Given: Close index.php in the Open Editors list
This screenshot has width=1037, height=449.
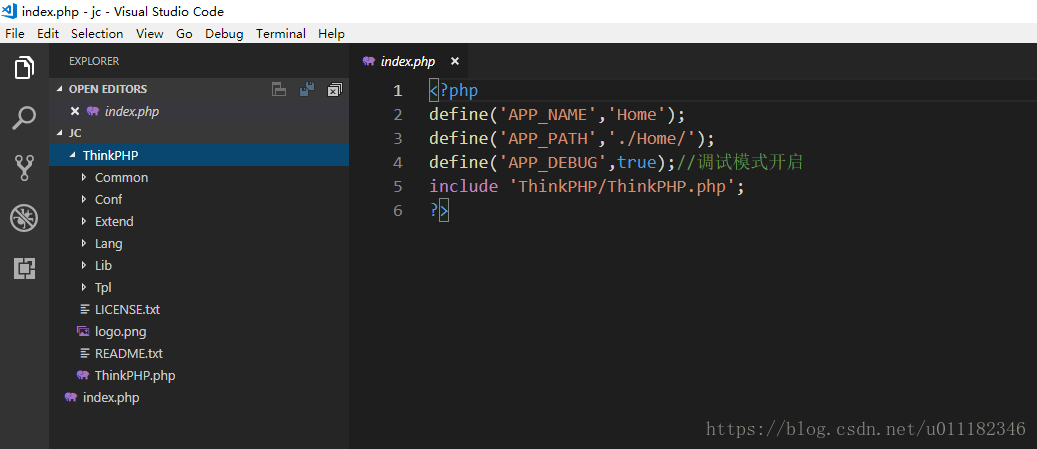Looking at the screenshot, I should point(75,112).
